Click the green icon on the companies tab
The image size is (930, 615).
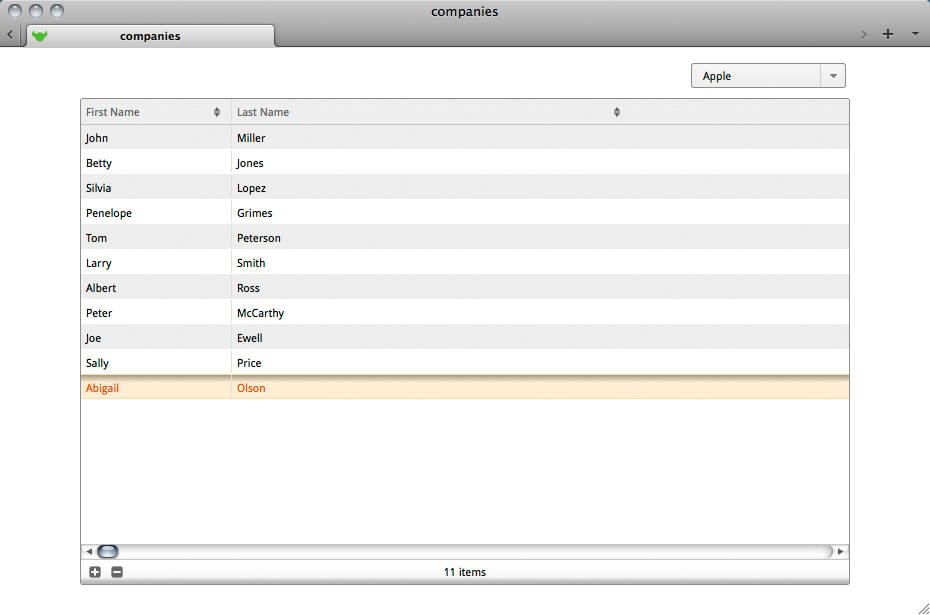point(40,36)
